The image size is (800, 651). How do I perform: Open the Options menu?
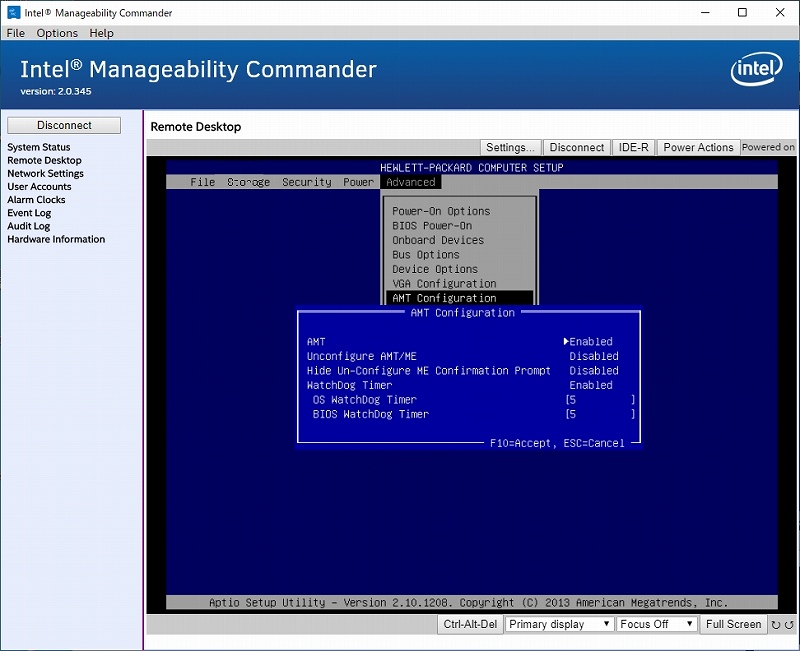57,33
